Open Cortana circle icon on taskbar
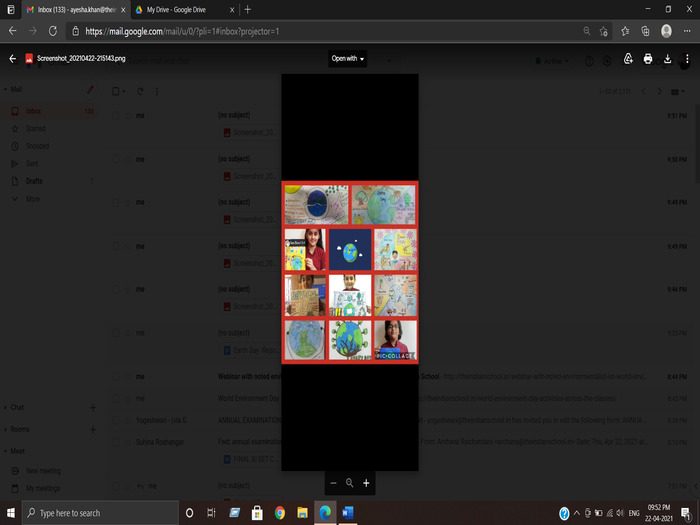Screen dimensions: 700x525 [x=189, y=513]
